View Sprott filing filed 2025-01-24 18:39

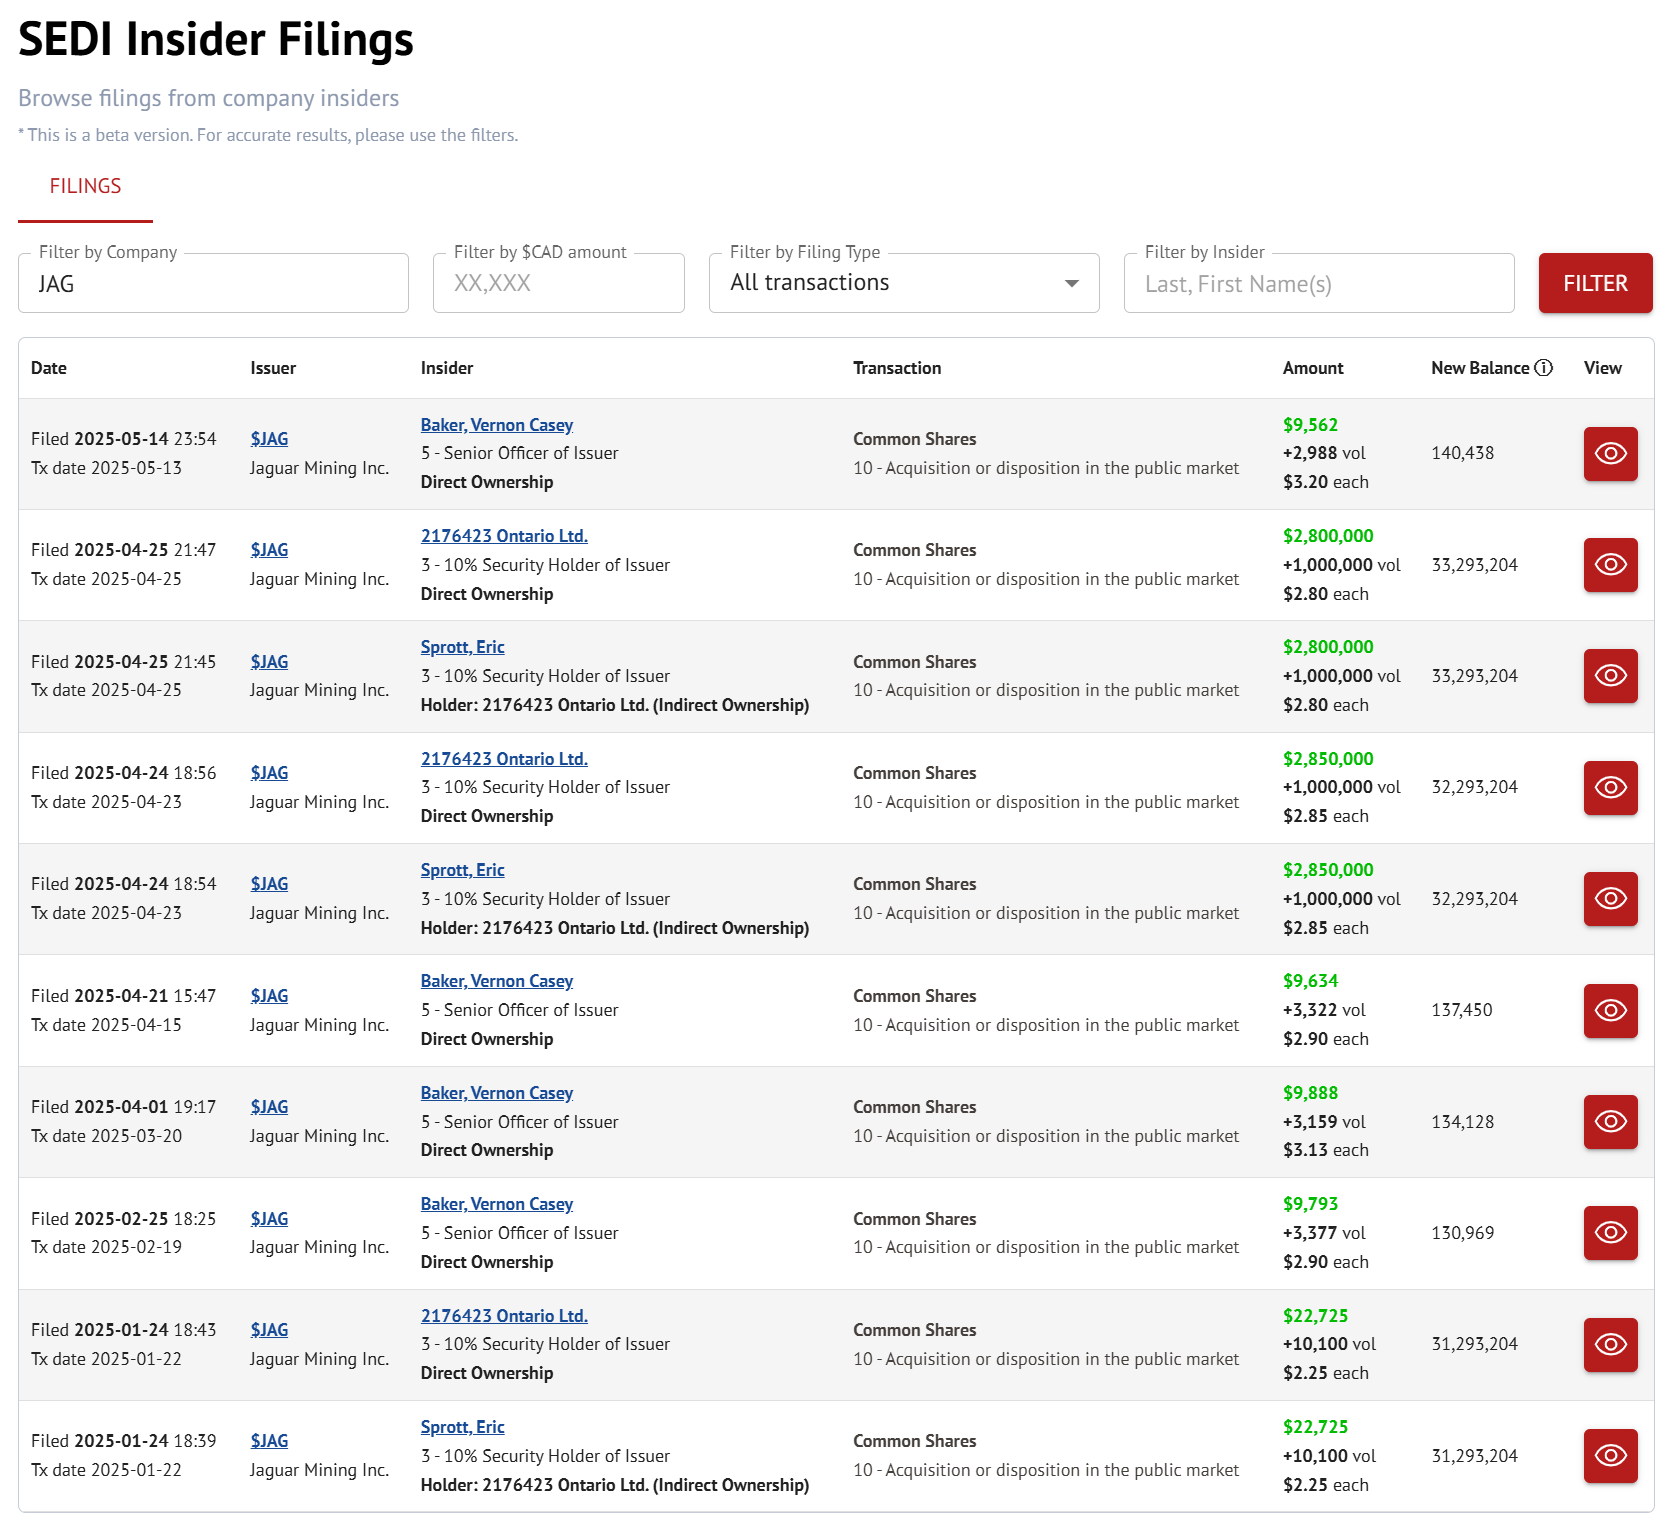1609,1456
